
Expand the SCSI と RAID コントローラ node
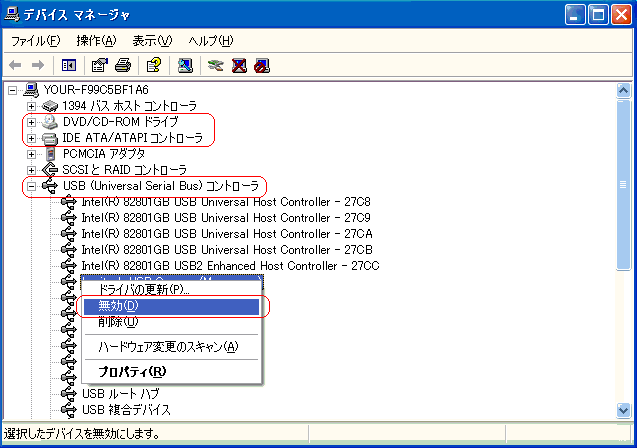[31, 170]
